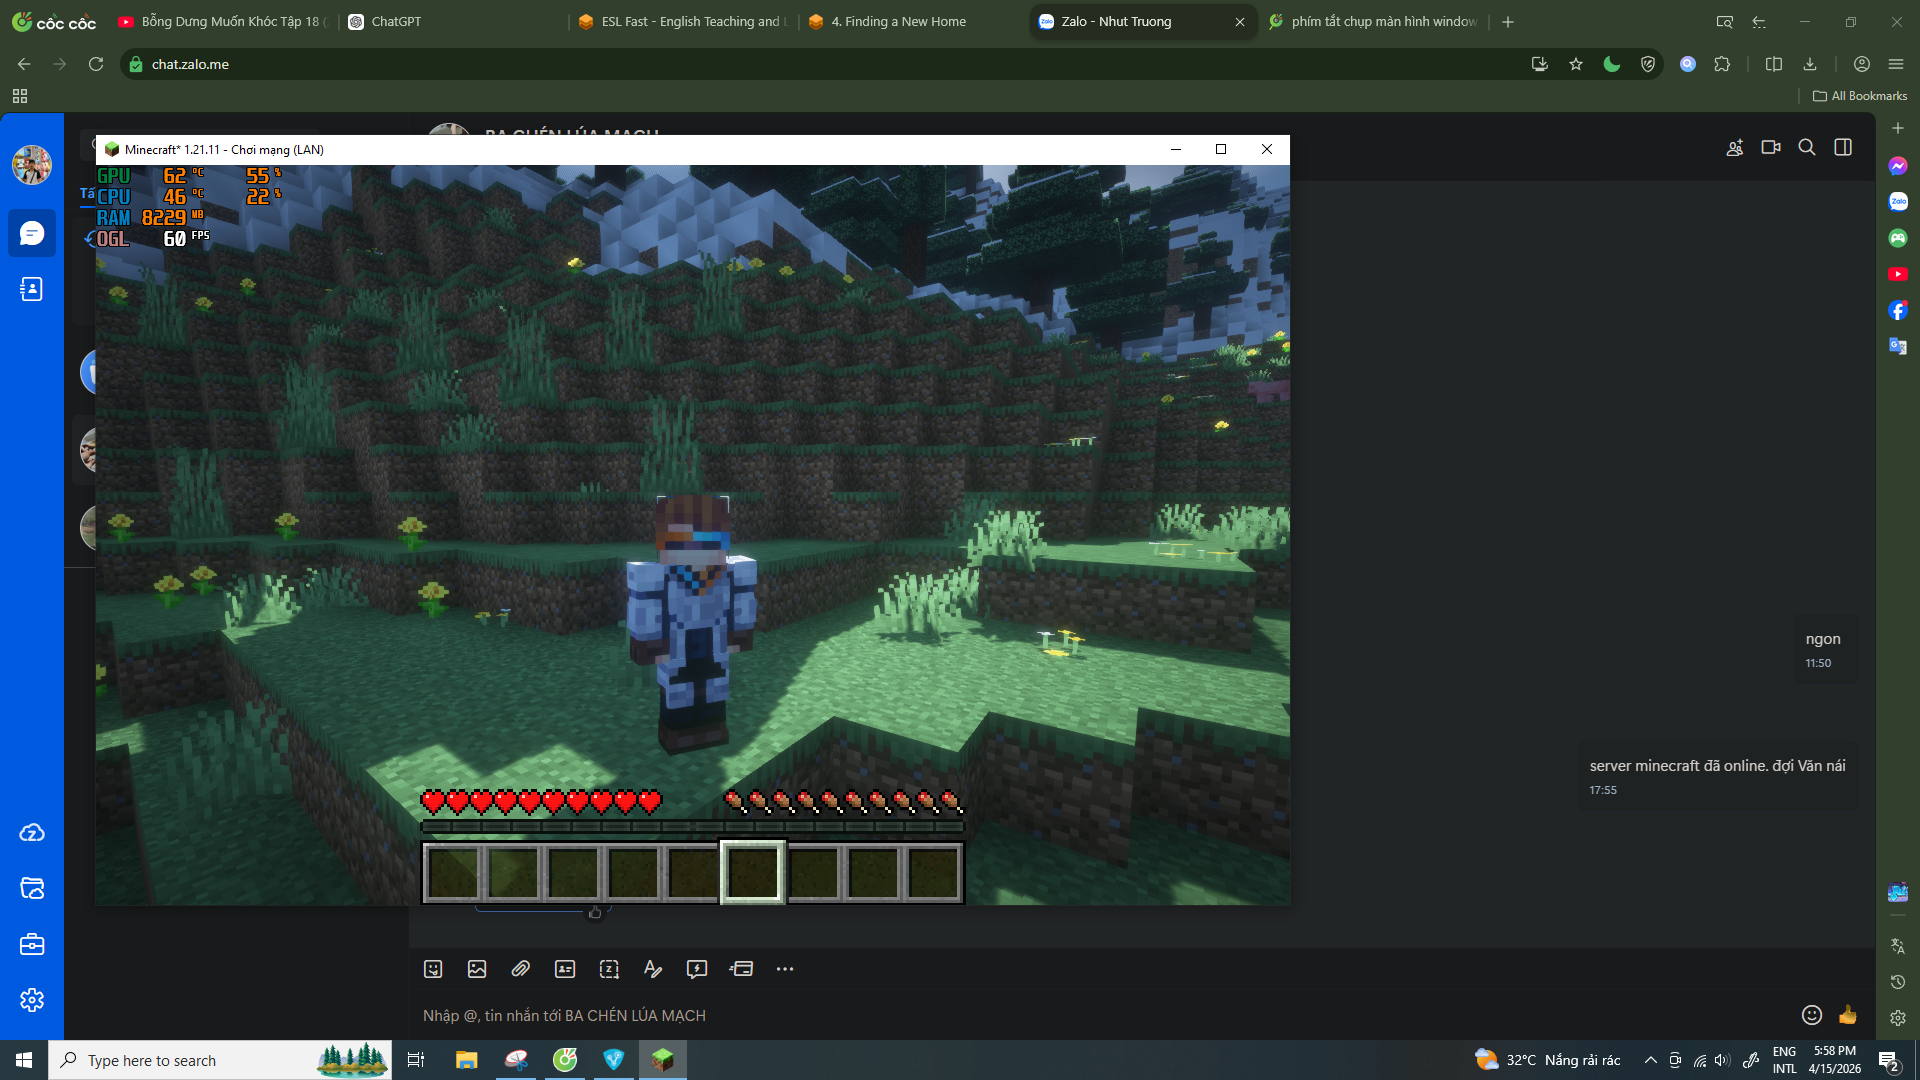1920x1080 pixels.
Task: Reload the Zalo page
Action: click(x=96, y=64)
